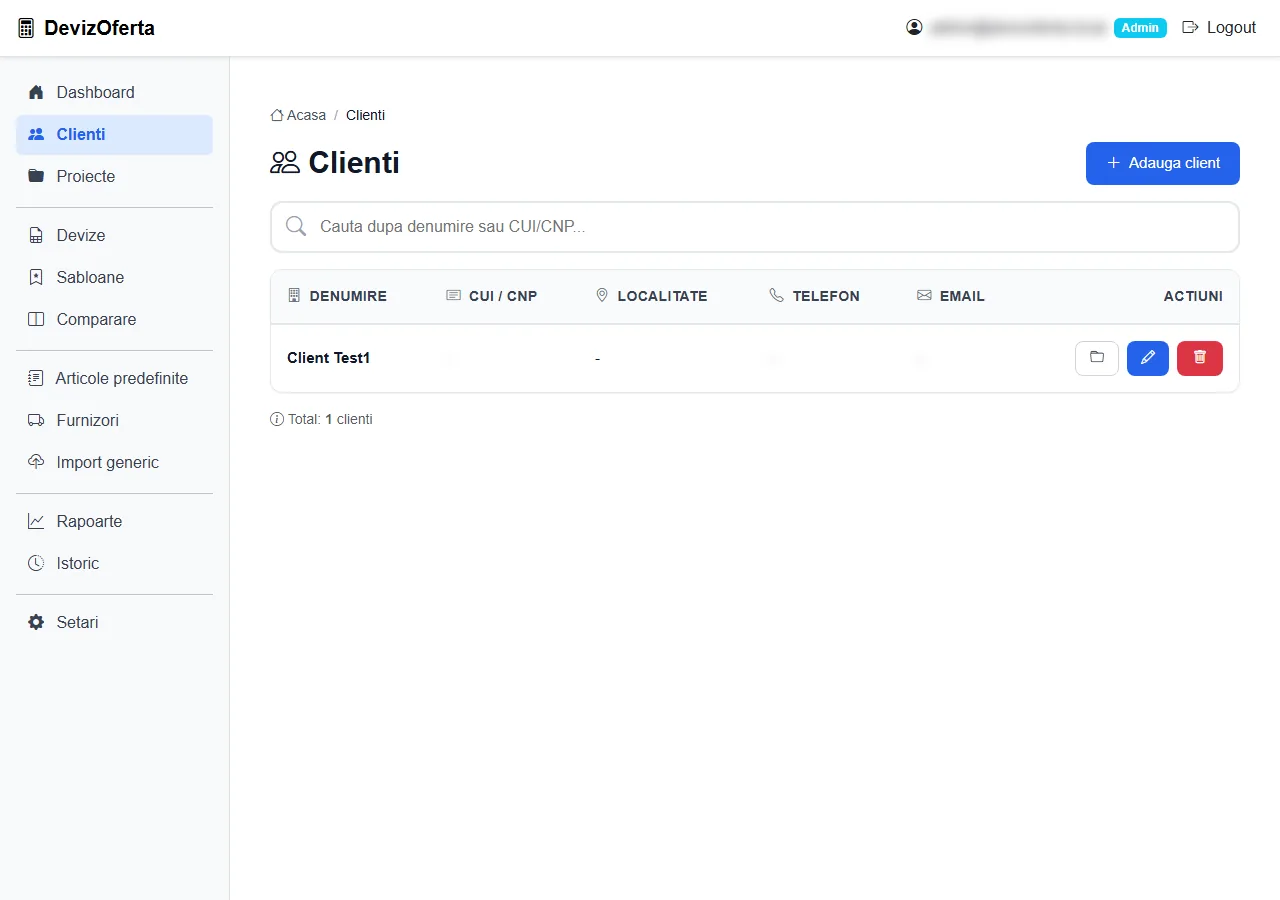The height and width of the screenshot is (900, 1280).
Task: Click the Furnizori truck icon
Action: pyautogui.click(x=36, y=420)
